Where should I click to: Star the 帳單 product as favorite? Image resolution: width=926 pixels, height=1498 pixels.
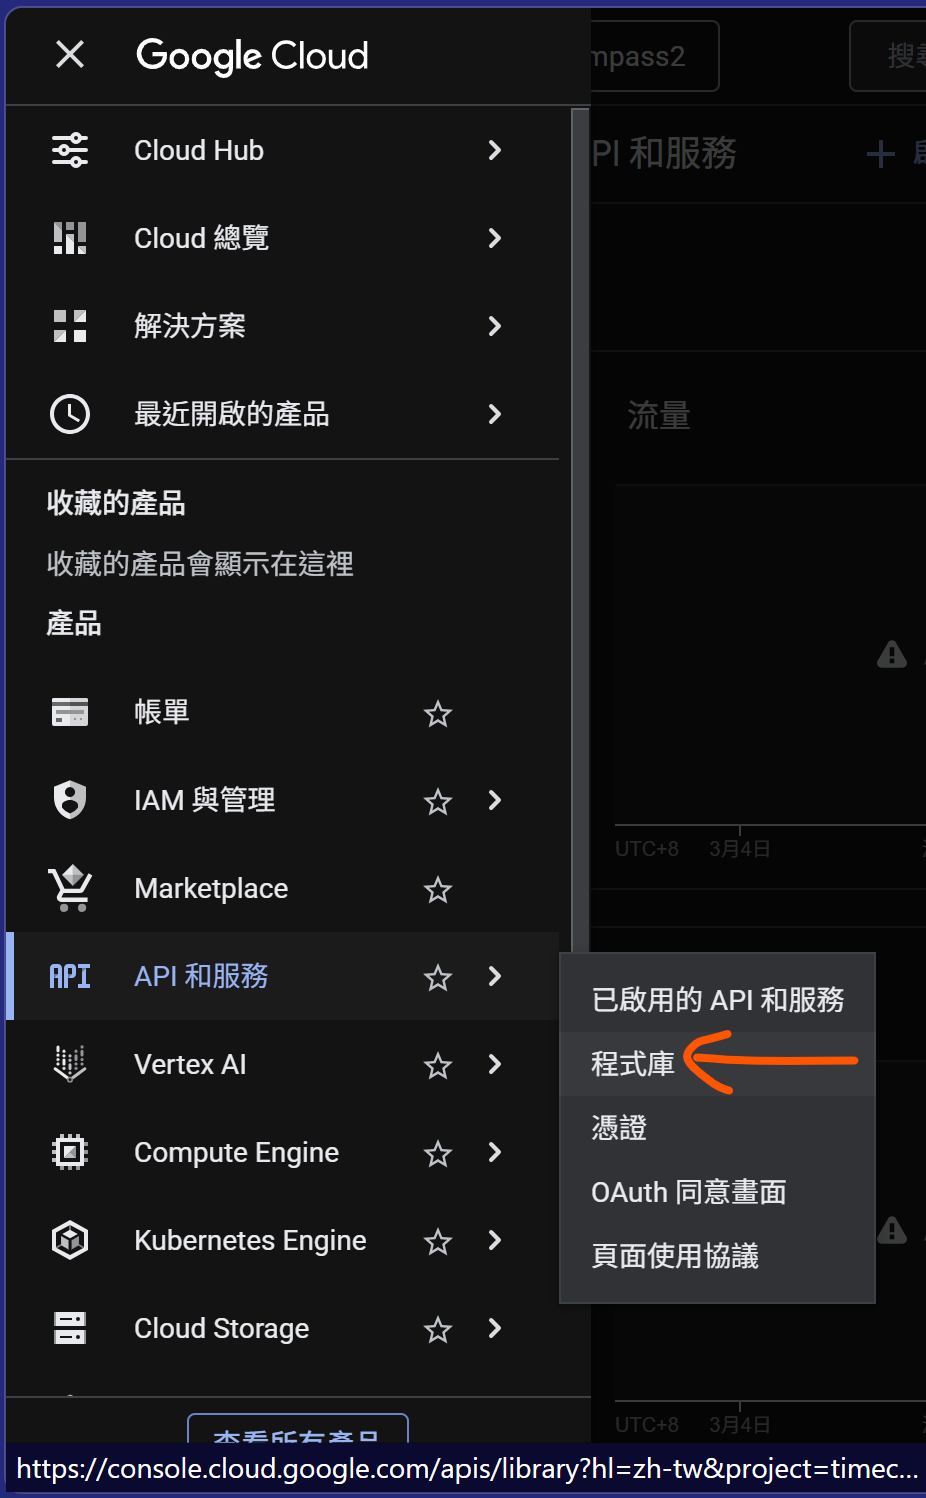tap(438, 714)
